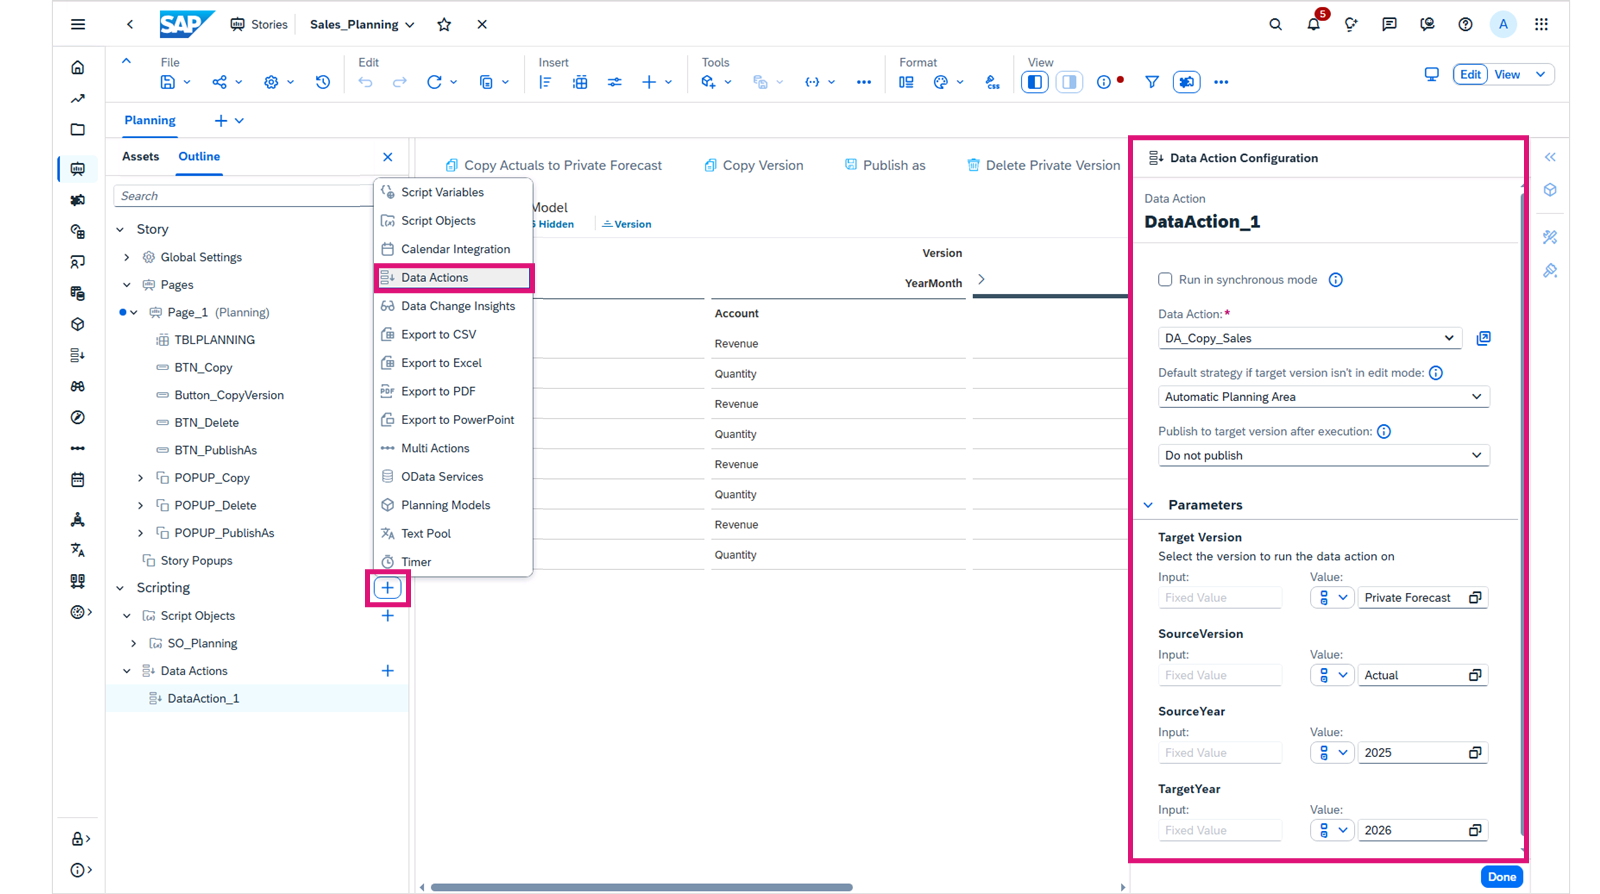Expand the POPUP_Copy tree node
This screenshot has height=894, width=1600.
point(141,478)
